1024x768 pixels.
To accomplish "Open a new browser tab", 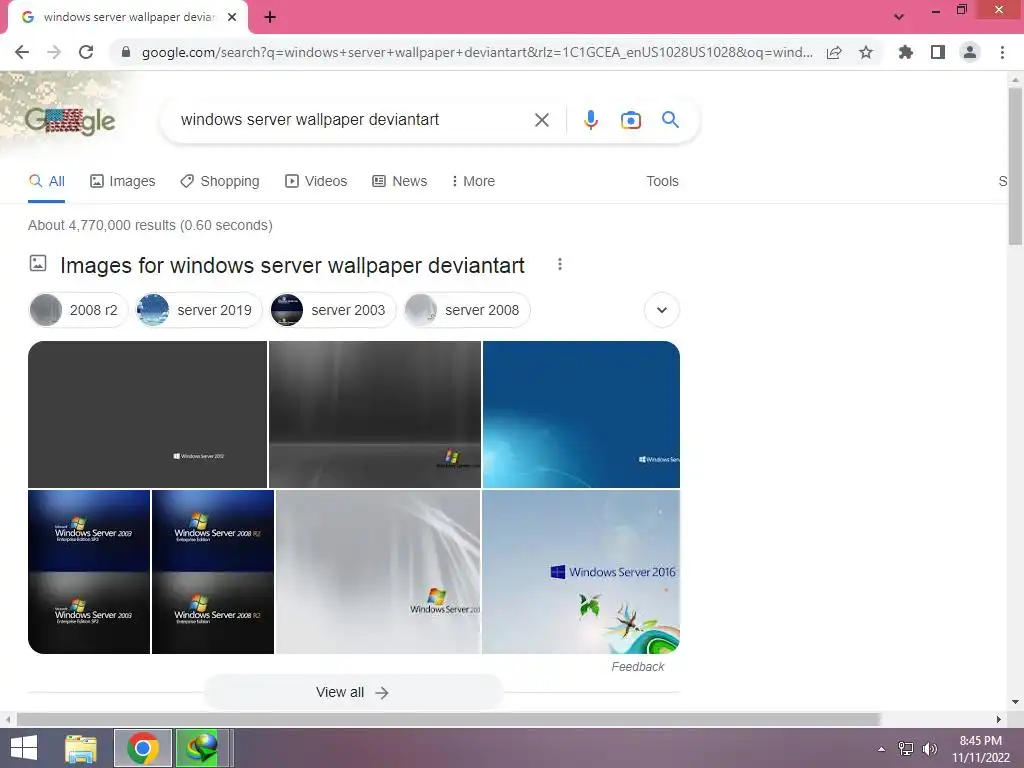I will coord(270,17).
